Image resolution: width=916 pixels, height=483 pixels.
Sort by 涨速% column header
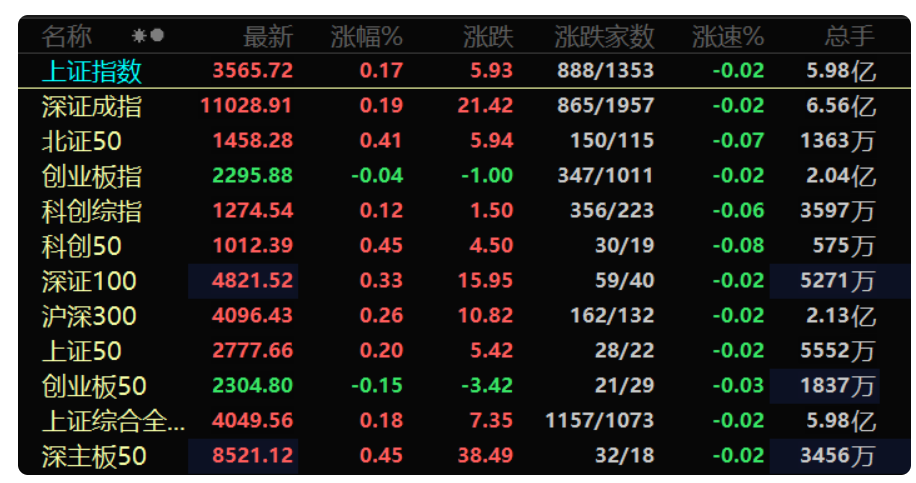tap(728, 36)
